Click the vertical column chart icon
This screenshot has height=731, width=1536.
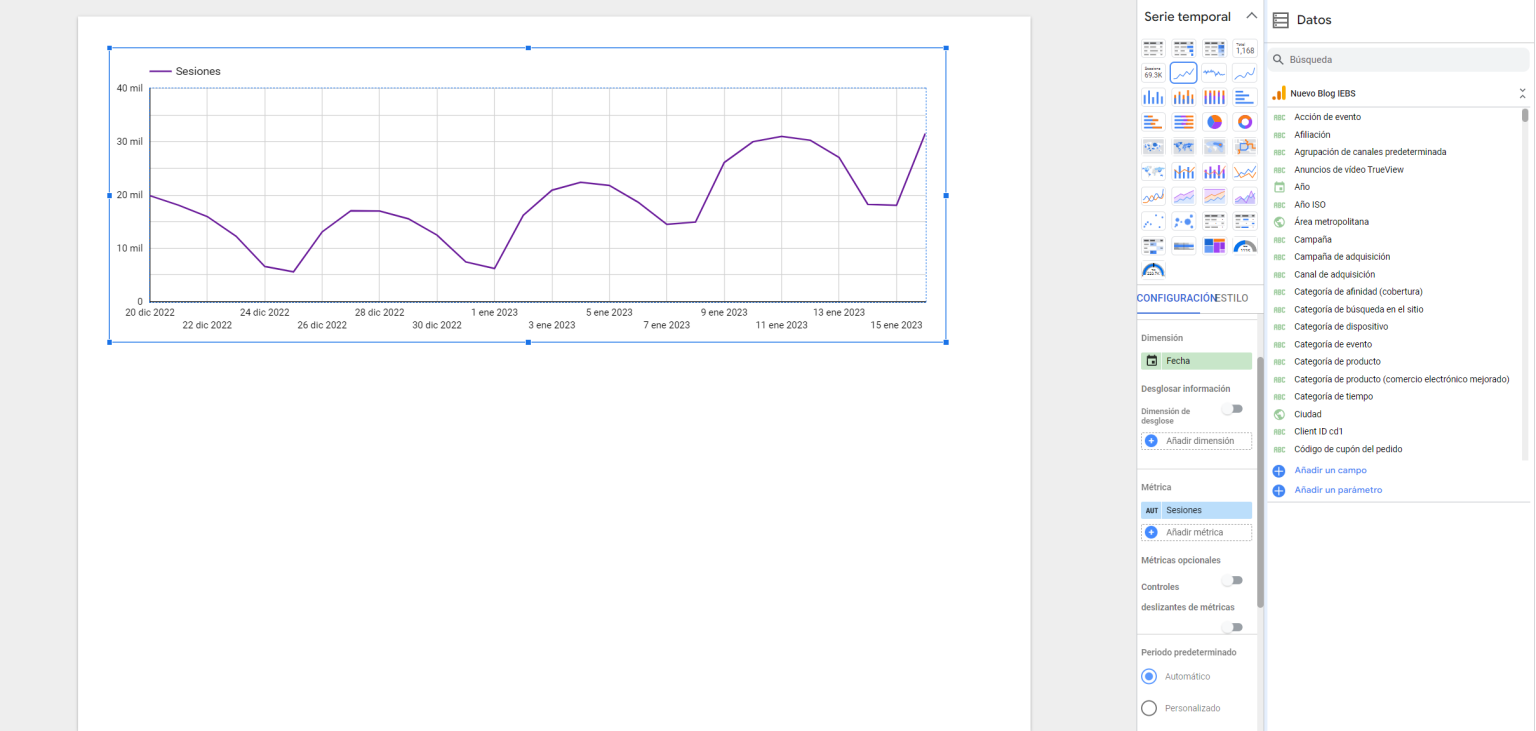point(1153,97)
